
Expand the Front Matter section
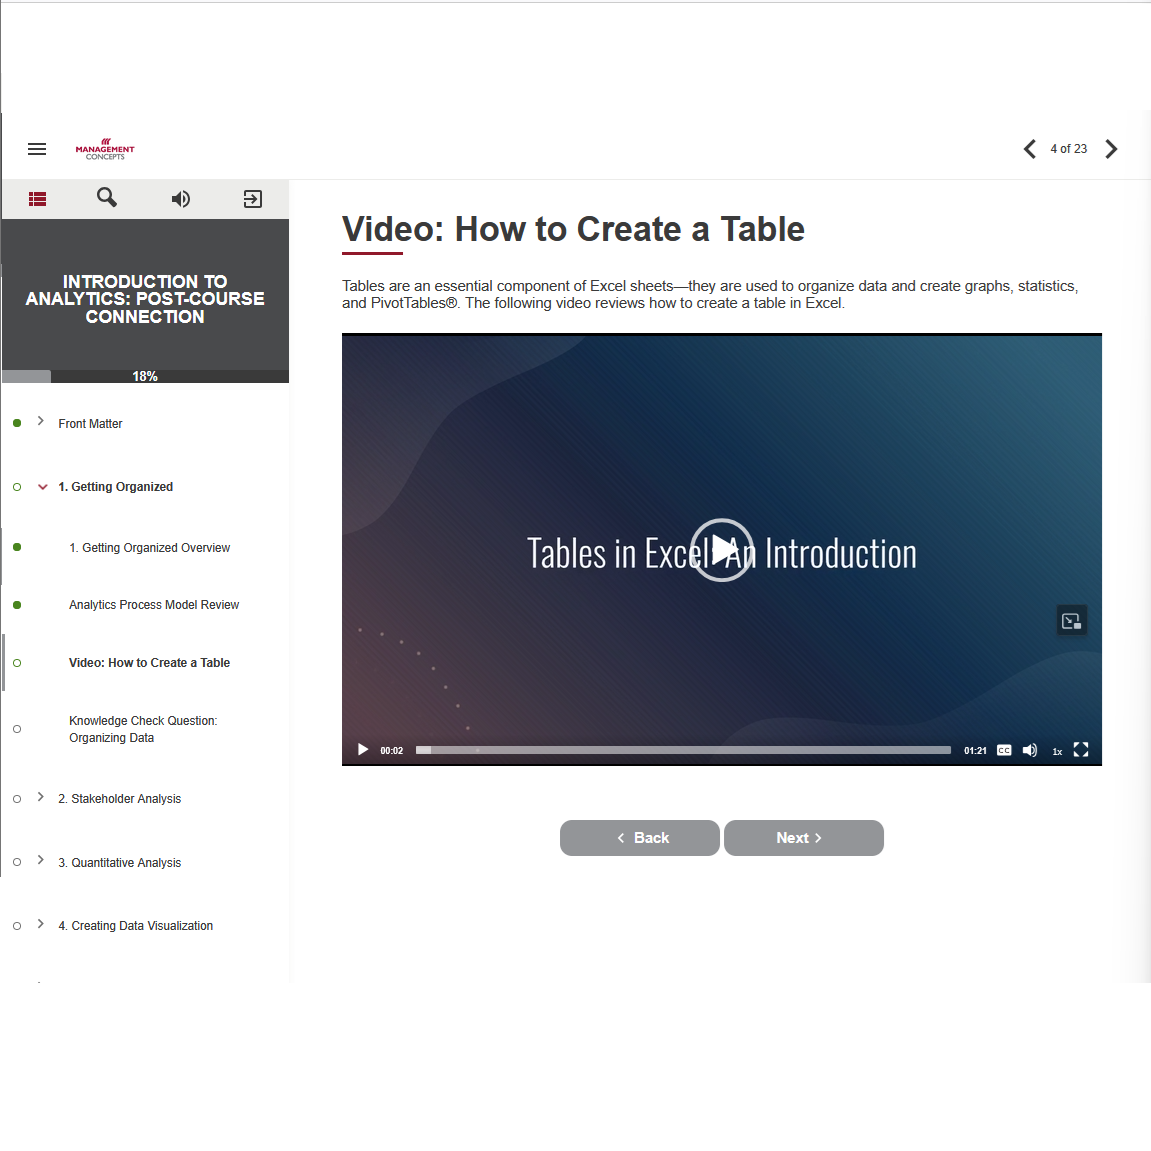[41, 421]
